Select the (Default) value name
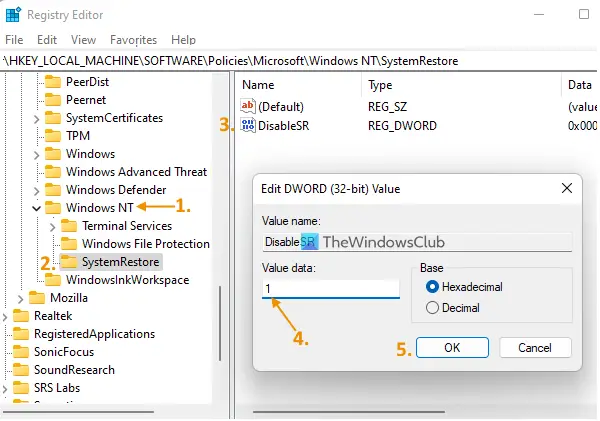Viewport: 600px width, 421px height. coord(281,106)
